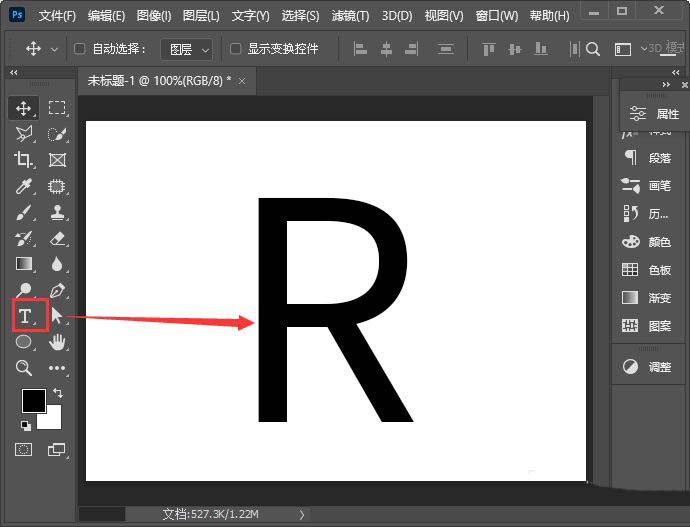690x527 pixels.
Task: Toggle Quick Mask mode
Action: (x=23, y=449)
